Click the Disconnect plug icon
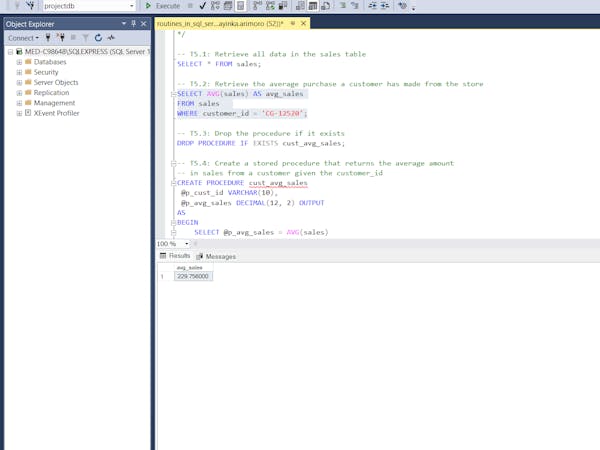This screenshot has width=600, height=450. (x=60, y=38)
